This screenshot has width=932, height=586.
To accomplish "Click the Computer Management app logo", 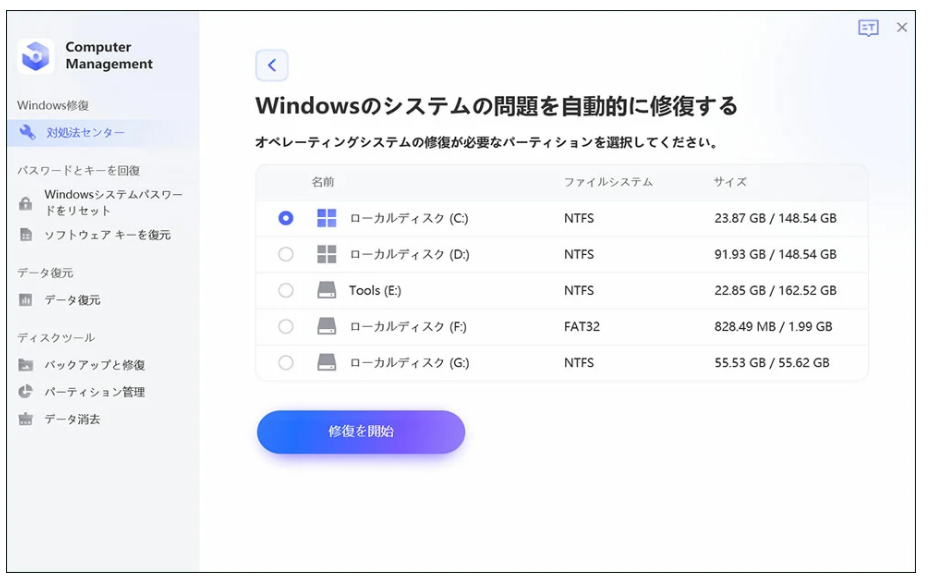I will [36, 56].
